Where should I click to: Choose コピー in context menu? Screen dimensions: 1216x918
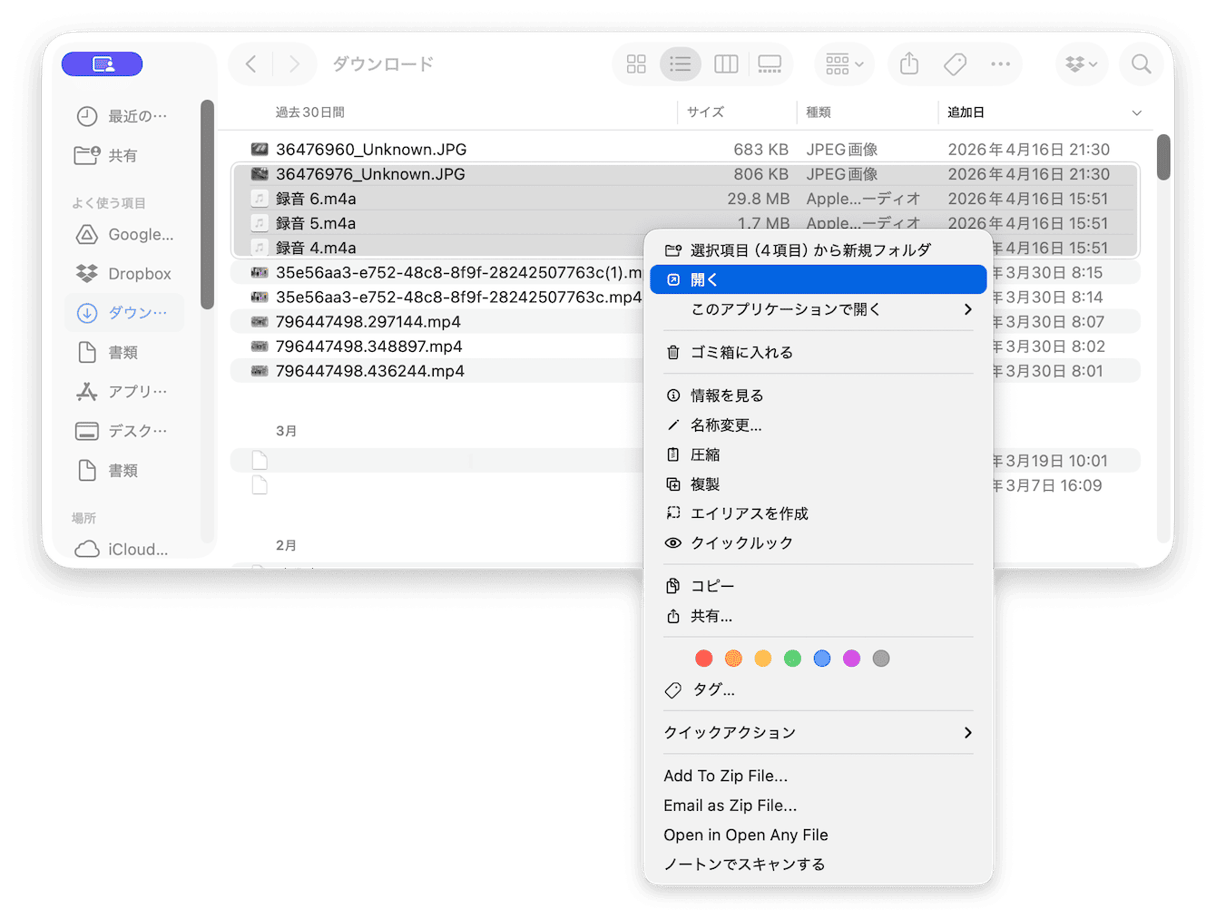tap(818, 586)
